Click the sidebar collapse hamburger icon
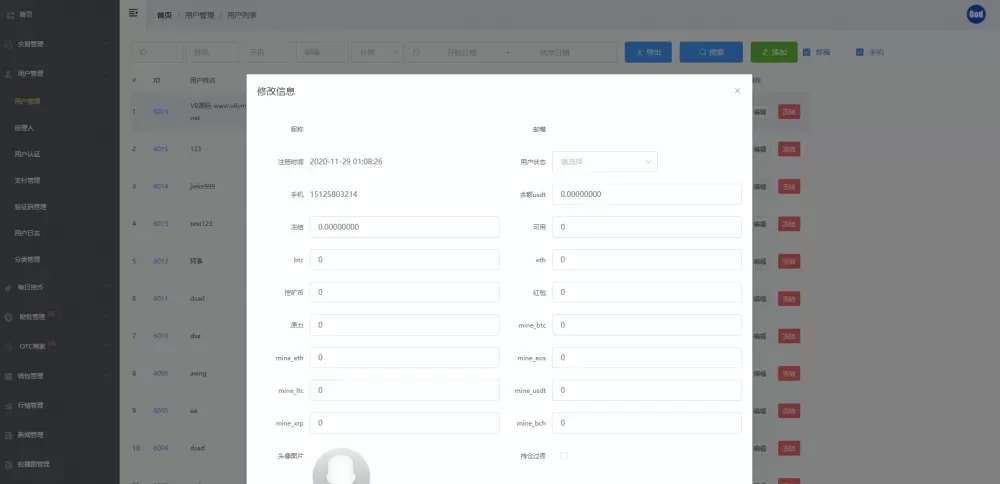 [134, 14]
